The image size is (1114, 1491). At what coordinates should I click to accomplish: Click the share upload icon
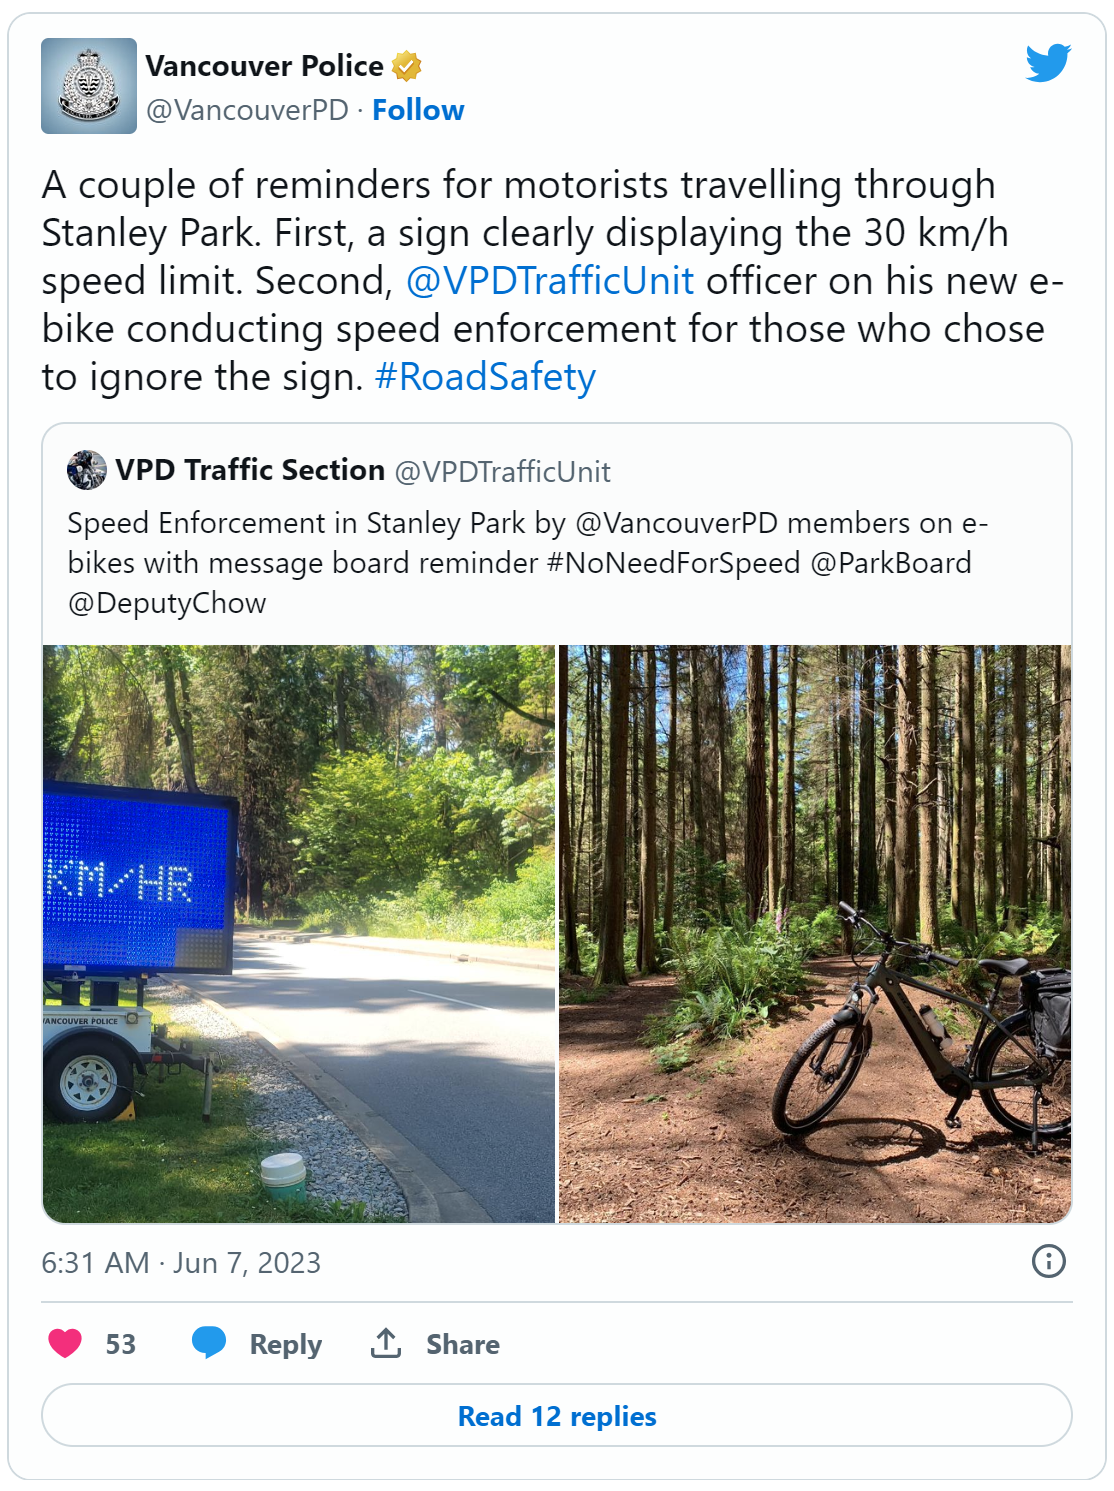[386, 1343]
